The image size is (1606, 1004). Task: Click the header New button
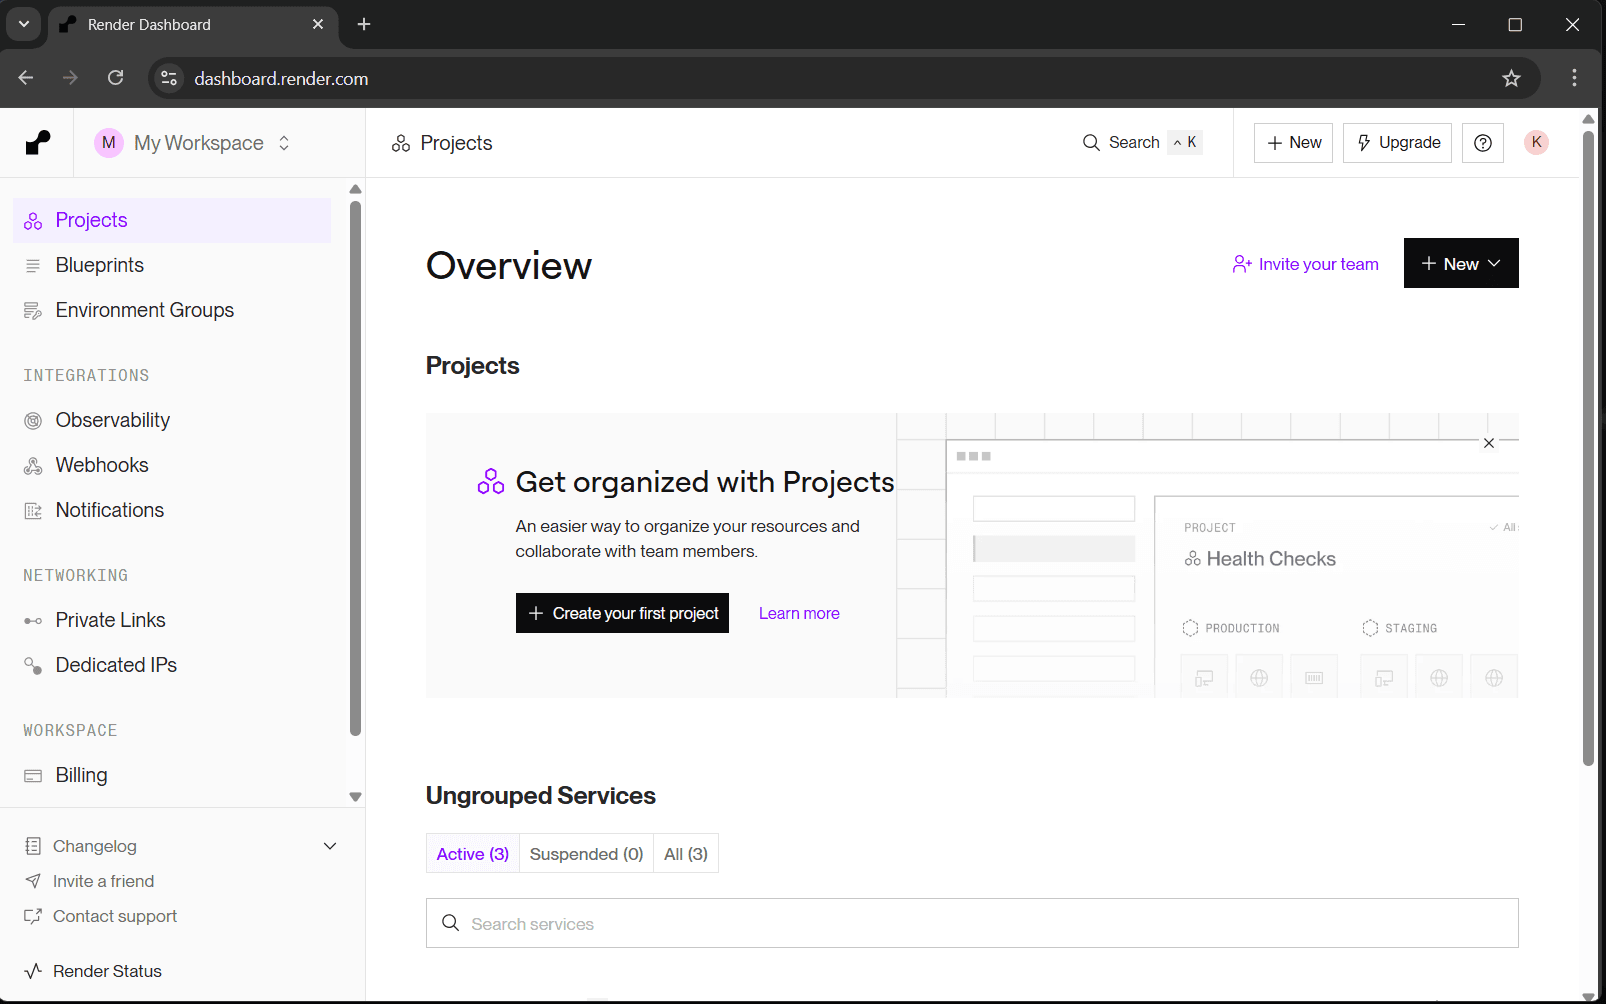pyautogui.click(x=1293, y=143)
